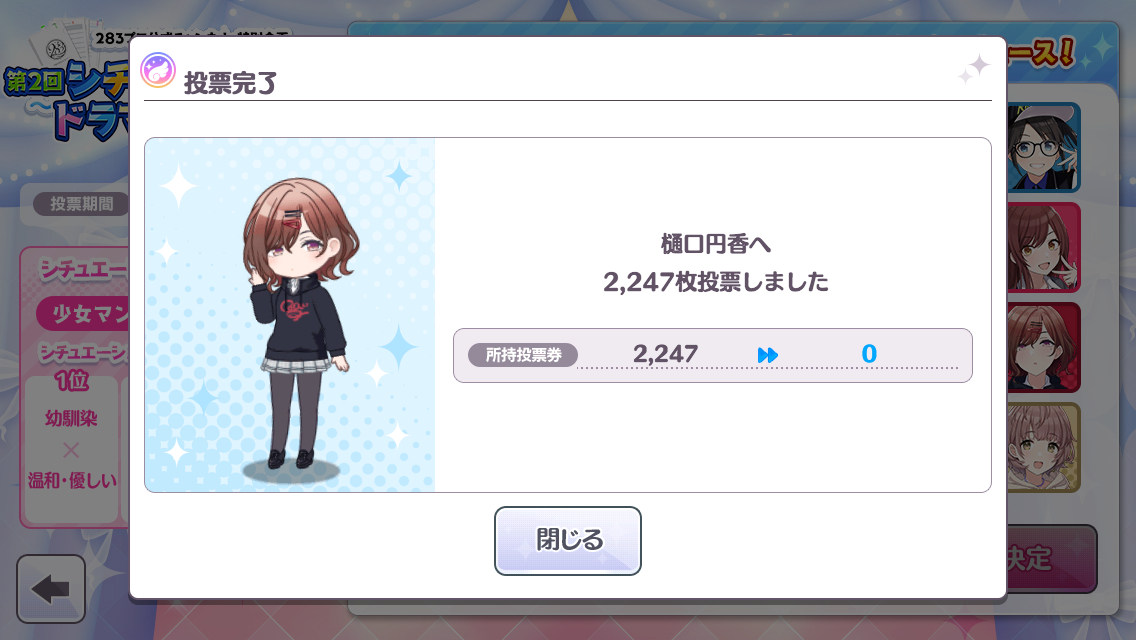The width and height of the screenshot is (1136, 640).
Task: Click the remaining tickets value 0
Action: pyautogui.click(x=869, y=354)
